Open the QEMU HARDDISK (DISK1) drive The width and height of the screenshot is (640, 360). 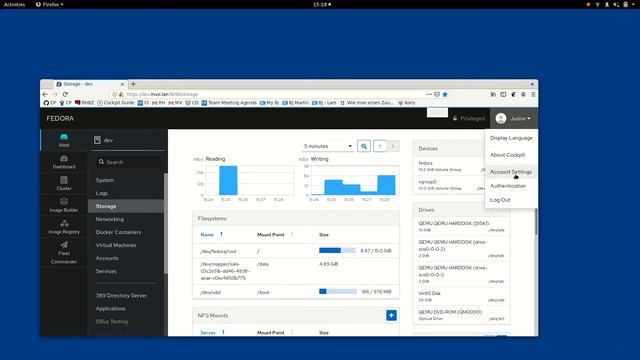coord(461,227)
